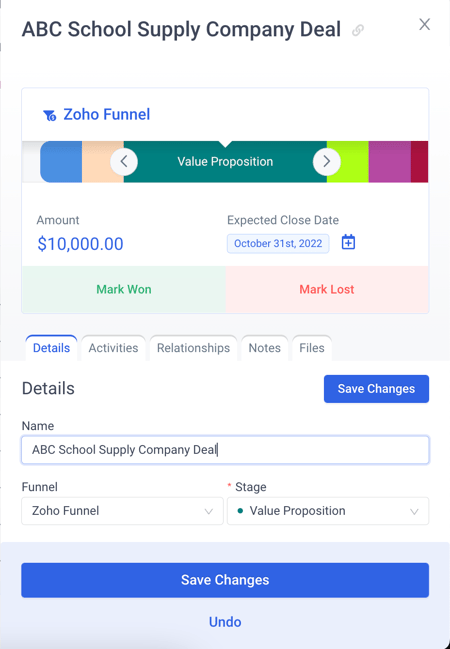Image resolution: width=450 pixels, height=649 pixels.
Task: Select the blue first stage segment
Action: 61,161
